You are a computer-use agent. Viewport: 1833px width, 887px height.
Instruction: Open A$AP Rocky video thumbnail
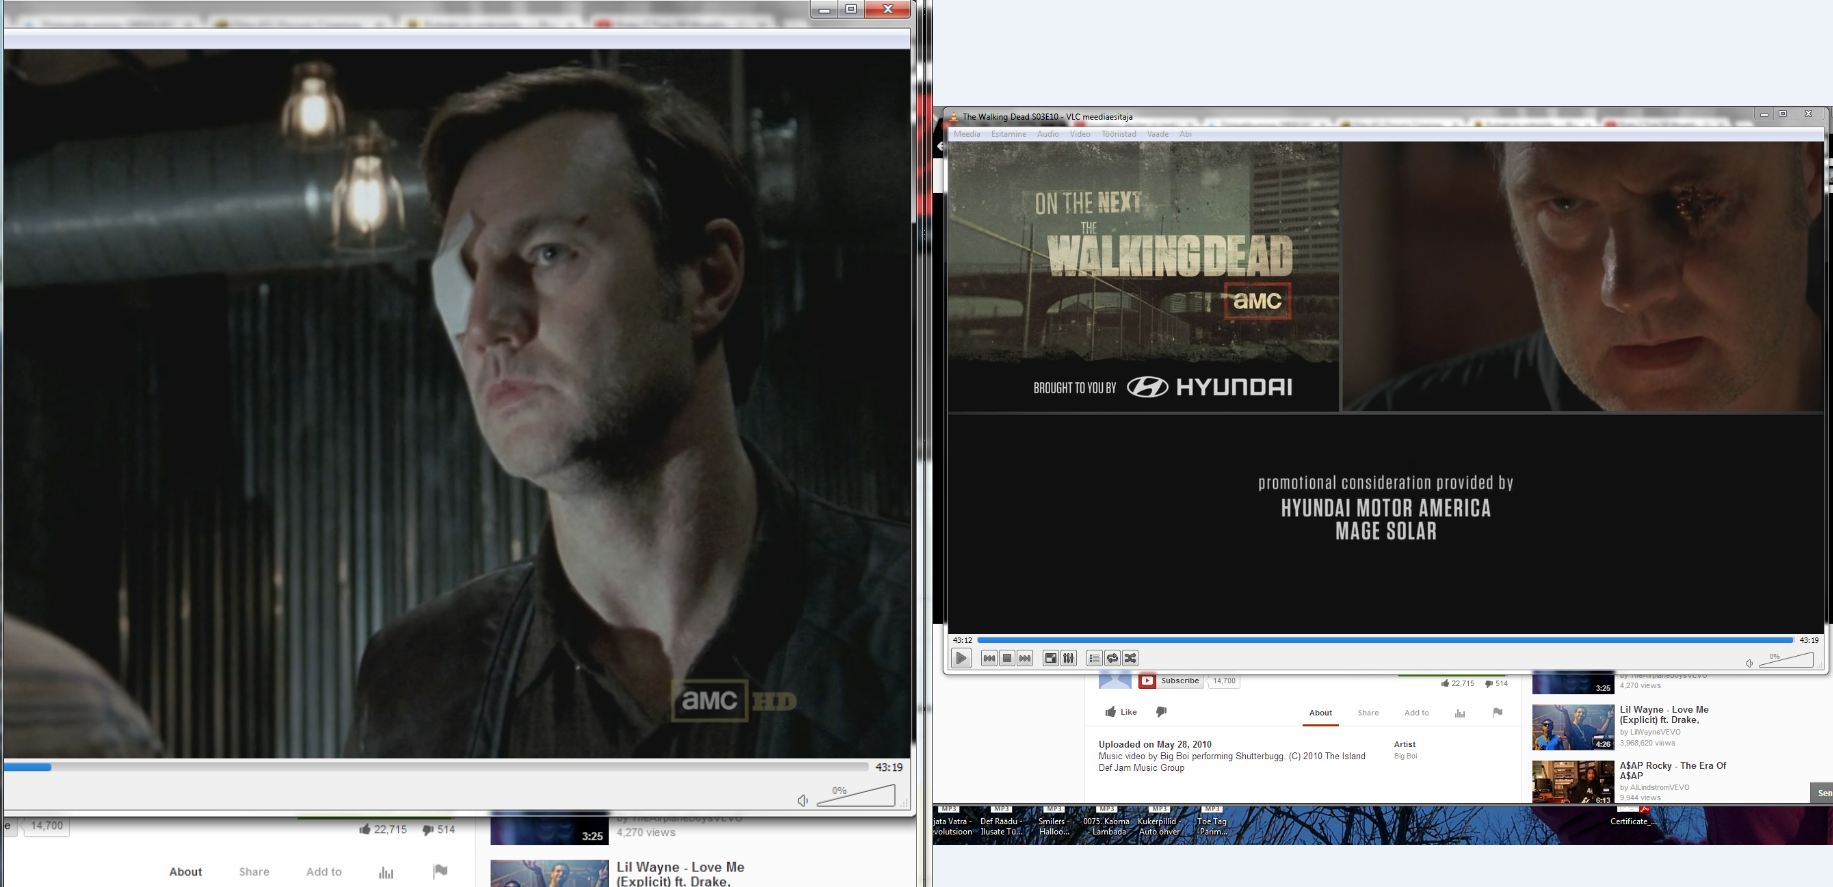pos(1573,782)
